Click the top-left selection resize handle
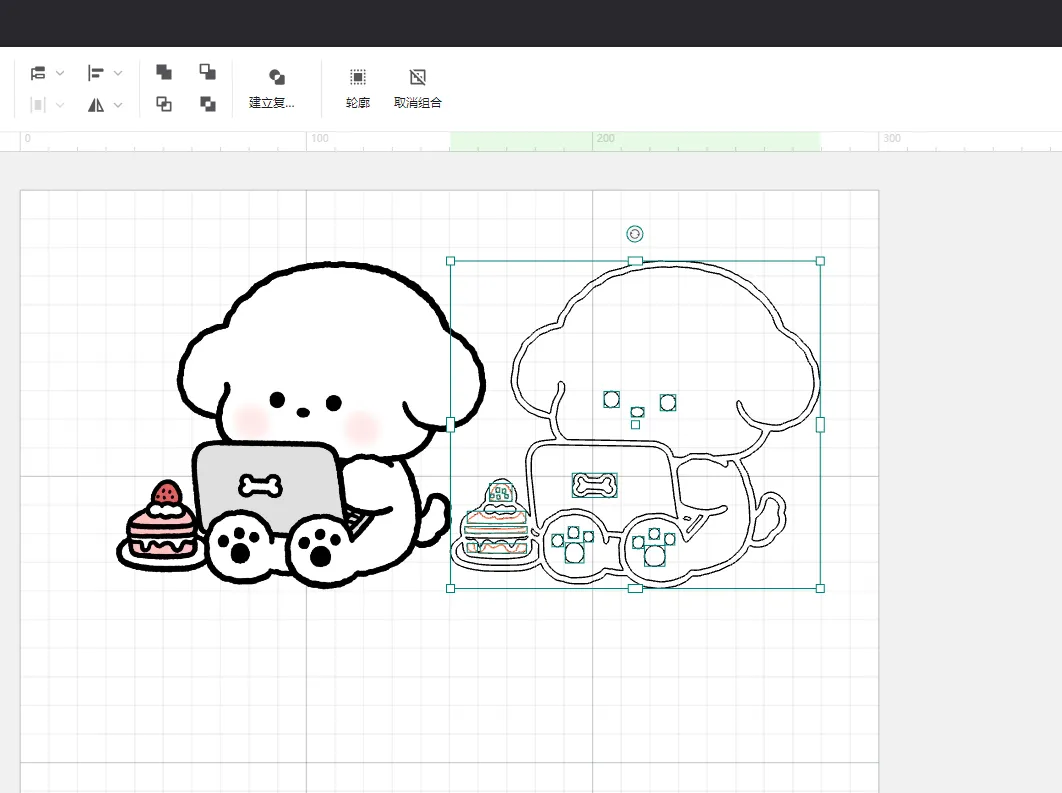 pyautogui.click(x=450, y=261)
